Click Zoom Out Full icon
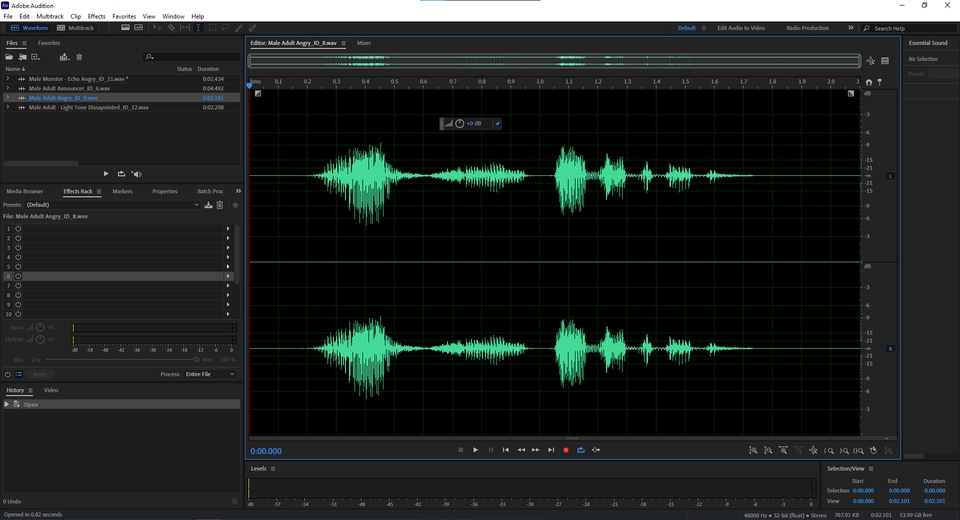Screen dimensions: 960x520 [x=813, y=450]
